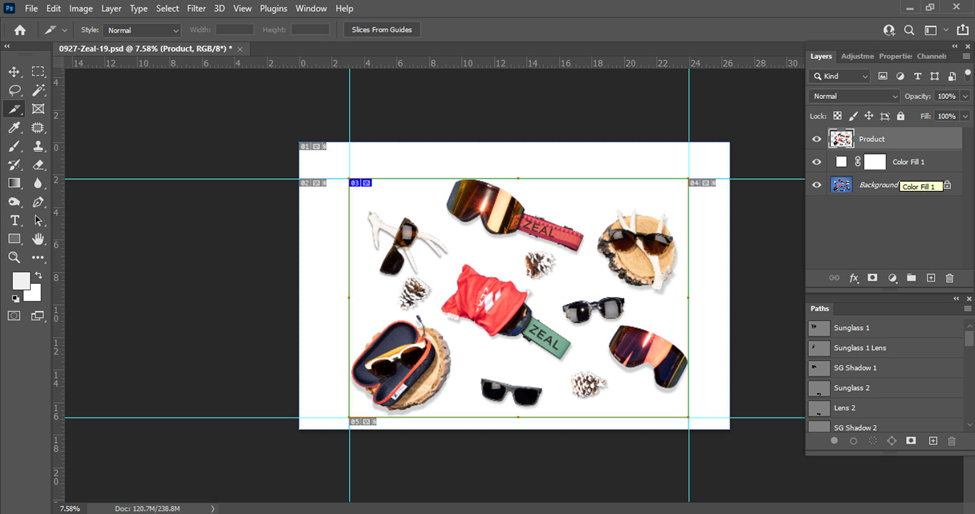Select the Horizontal Type tool
975x514 pixels.
[15, 220]
